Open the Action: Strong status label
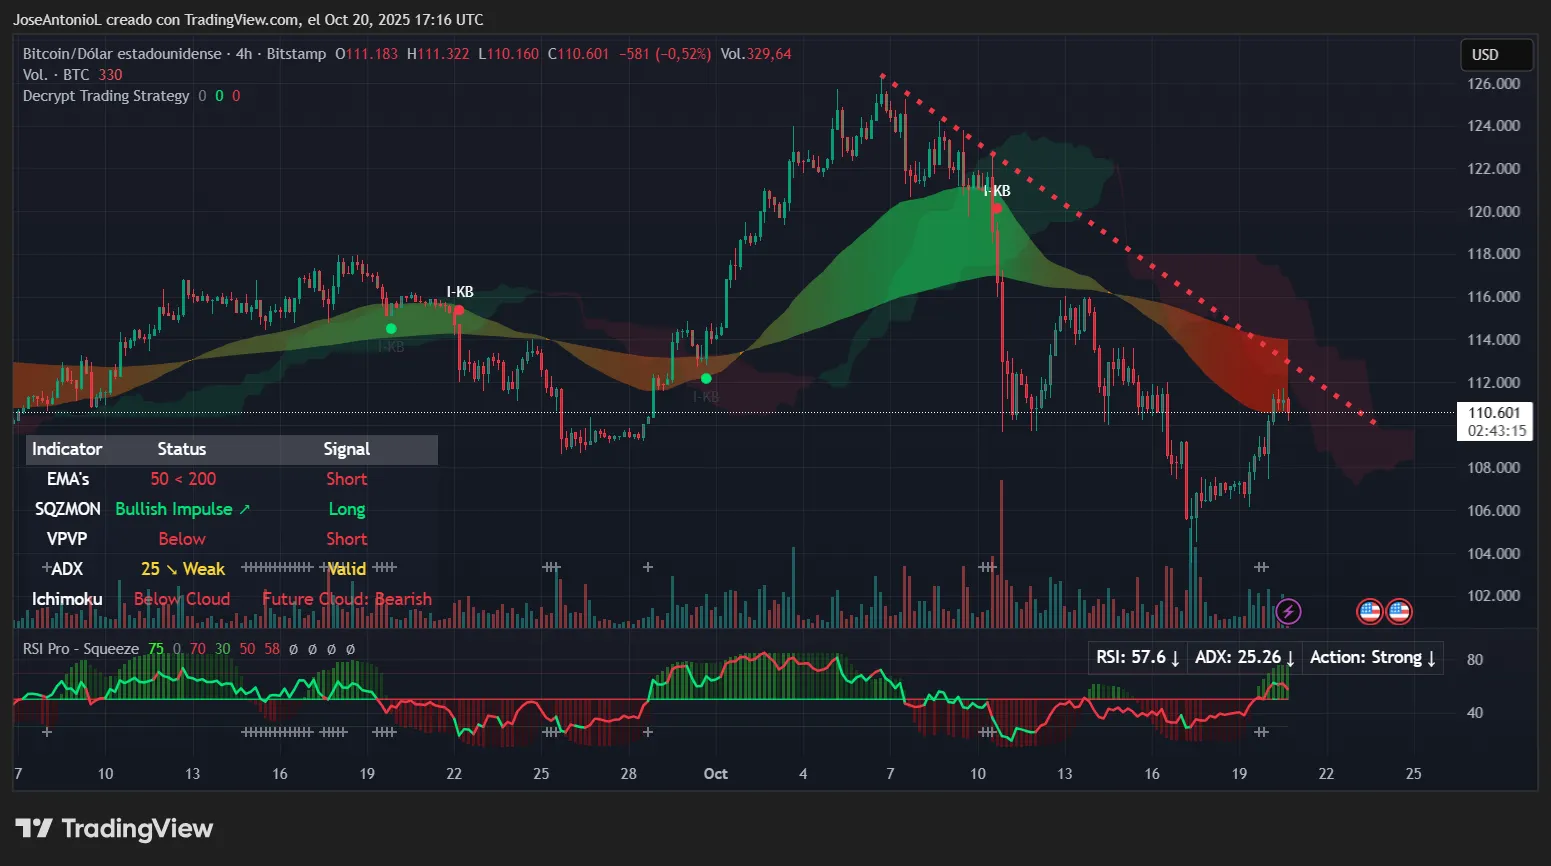 [x=1371, y=657]
